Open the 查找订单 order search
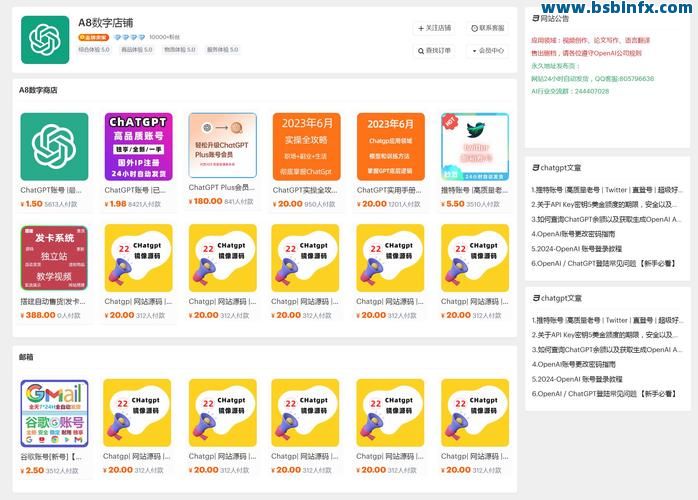The image size is (698, 500). pos(435,51)
